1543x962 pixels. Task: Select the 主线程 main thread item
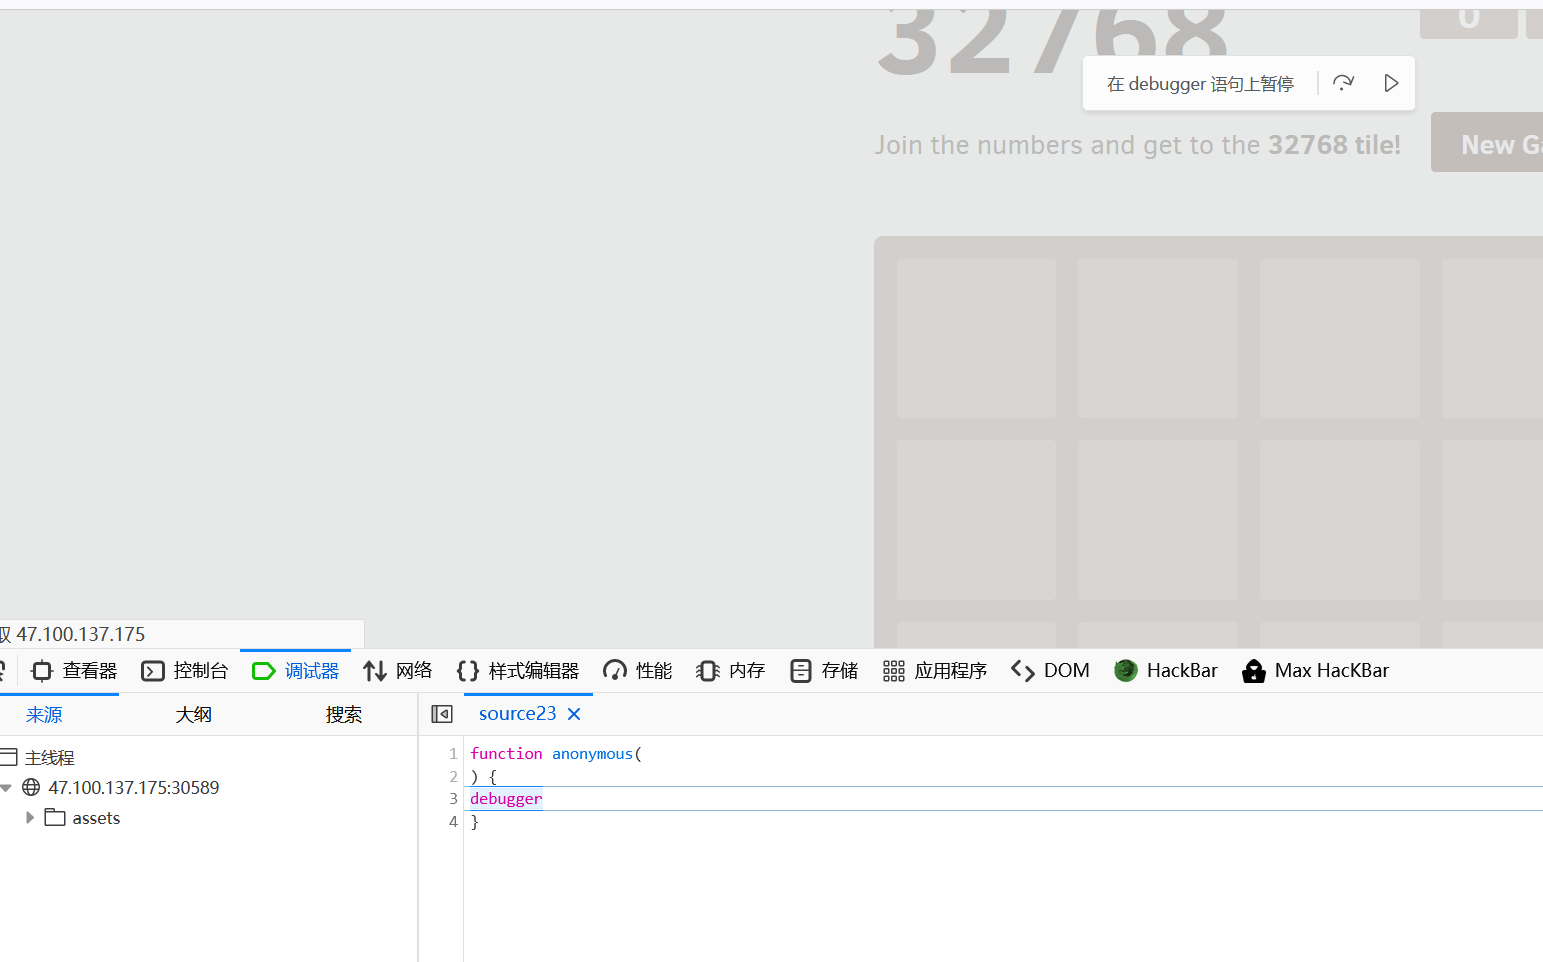pos(49,758)
